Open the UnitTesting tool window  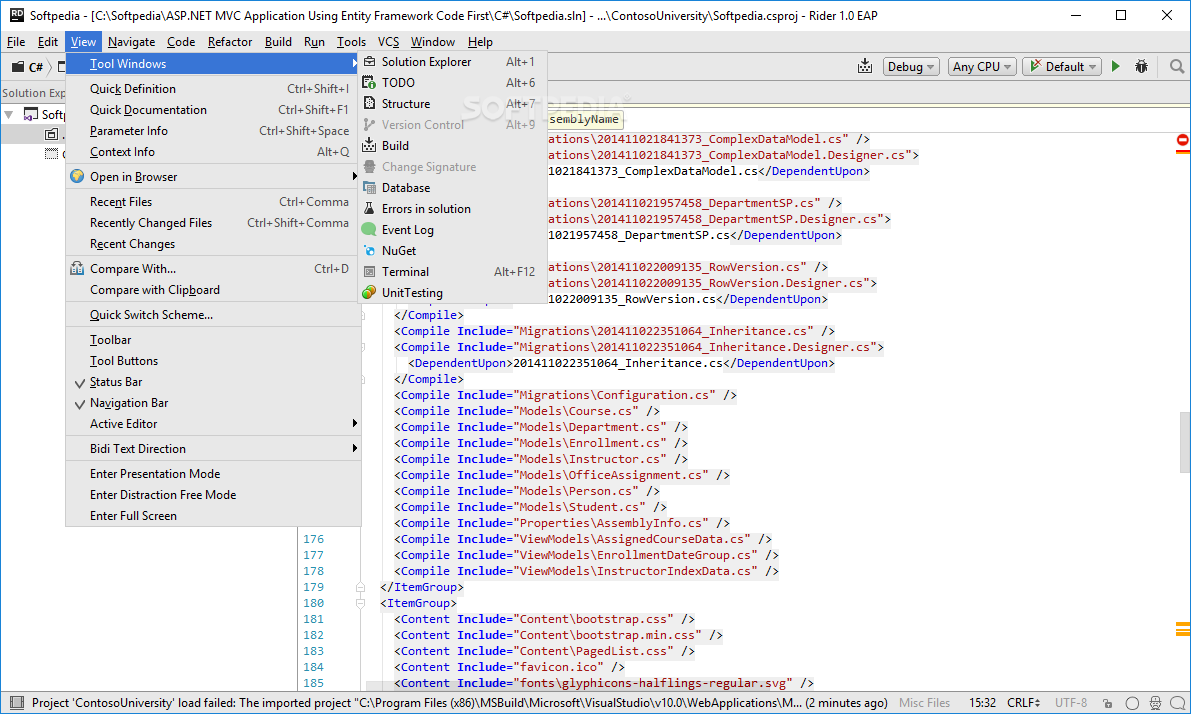click(452, 292)
